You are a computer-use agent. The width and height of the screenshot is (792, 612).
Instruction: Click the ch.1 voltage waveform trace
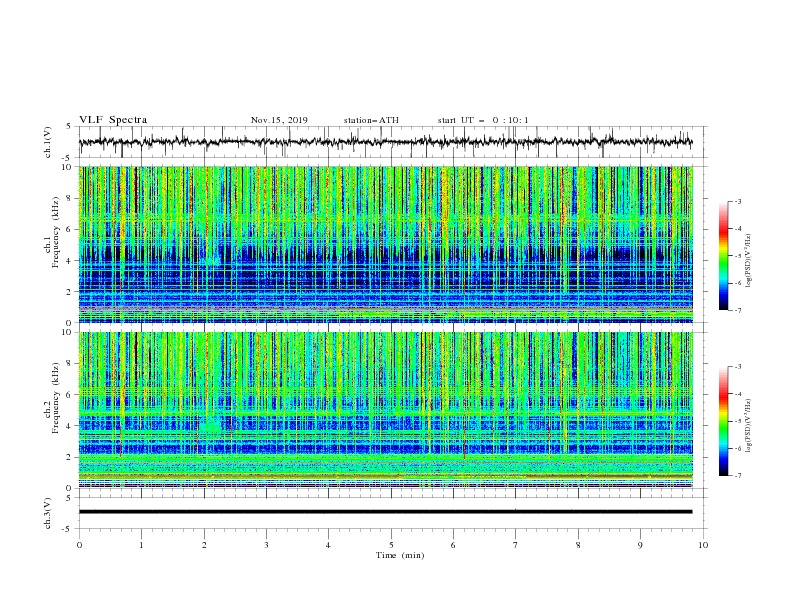click(x=385, y=142)
